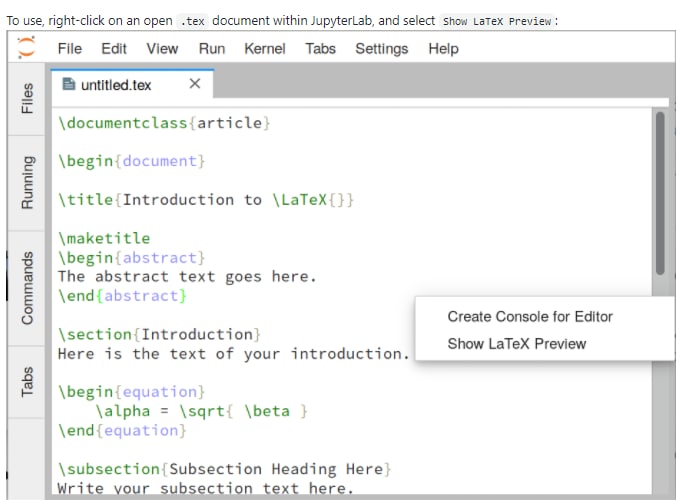
Task: Click the \title{Introduction to \LaTeX{}} line
Action: pos(206,200)
